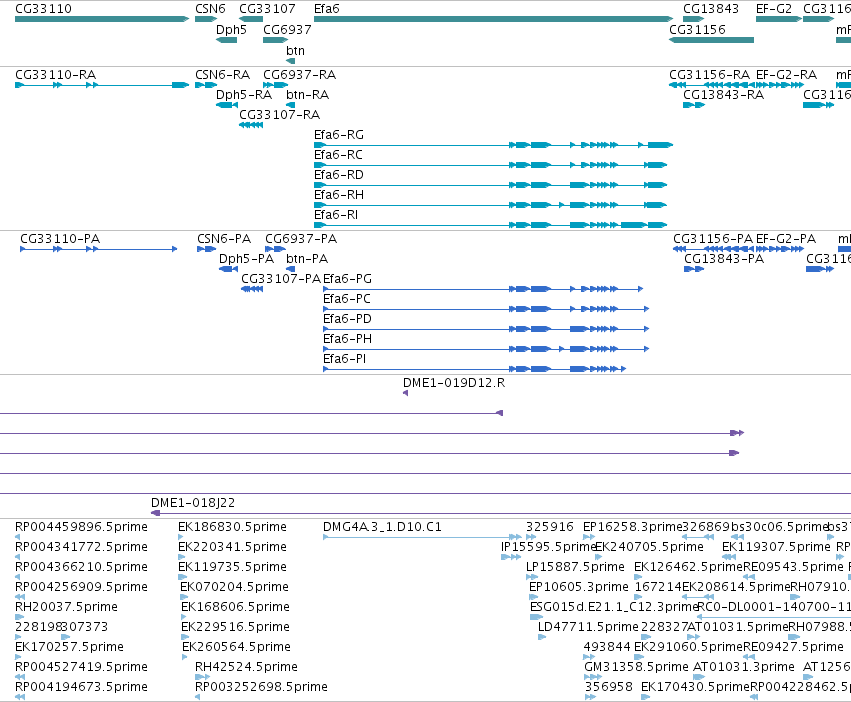Open the Efa6-RG transcript label
The width and height of the screenshot is (851, 702).
point(339,135)
